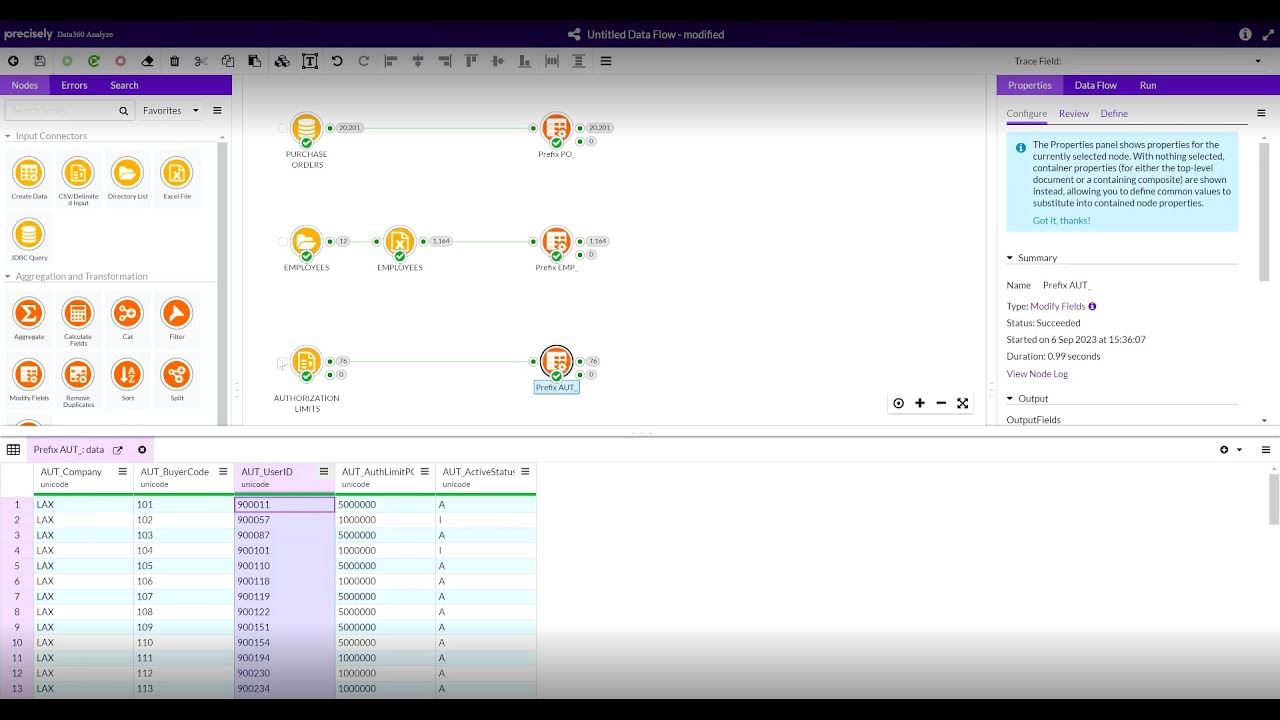Select the AUTHORIZATION LIMITS node on canvas
The height and width of the screenshot is (720, 1280).
(306, 362)
